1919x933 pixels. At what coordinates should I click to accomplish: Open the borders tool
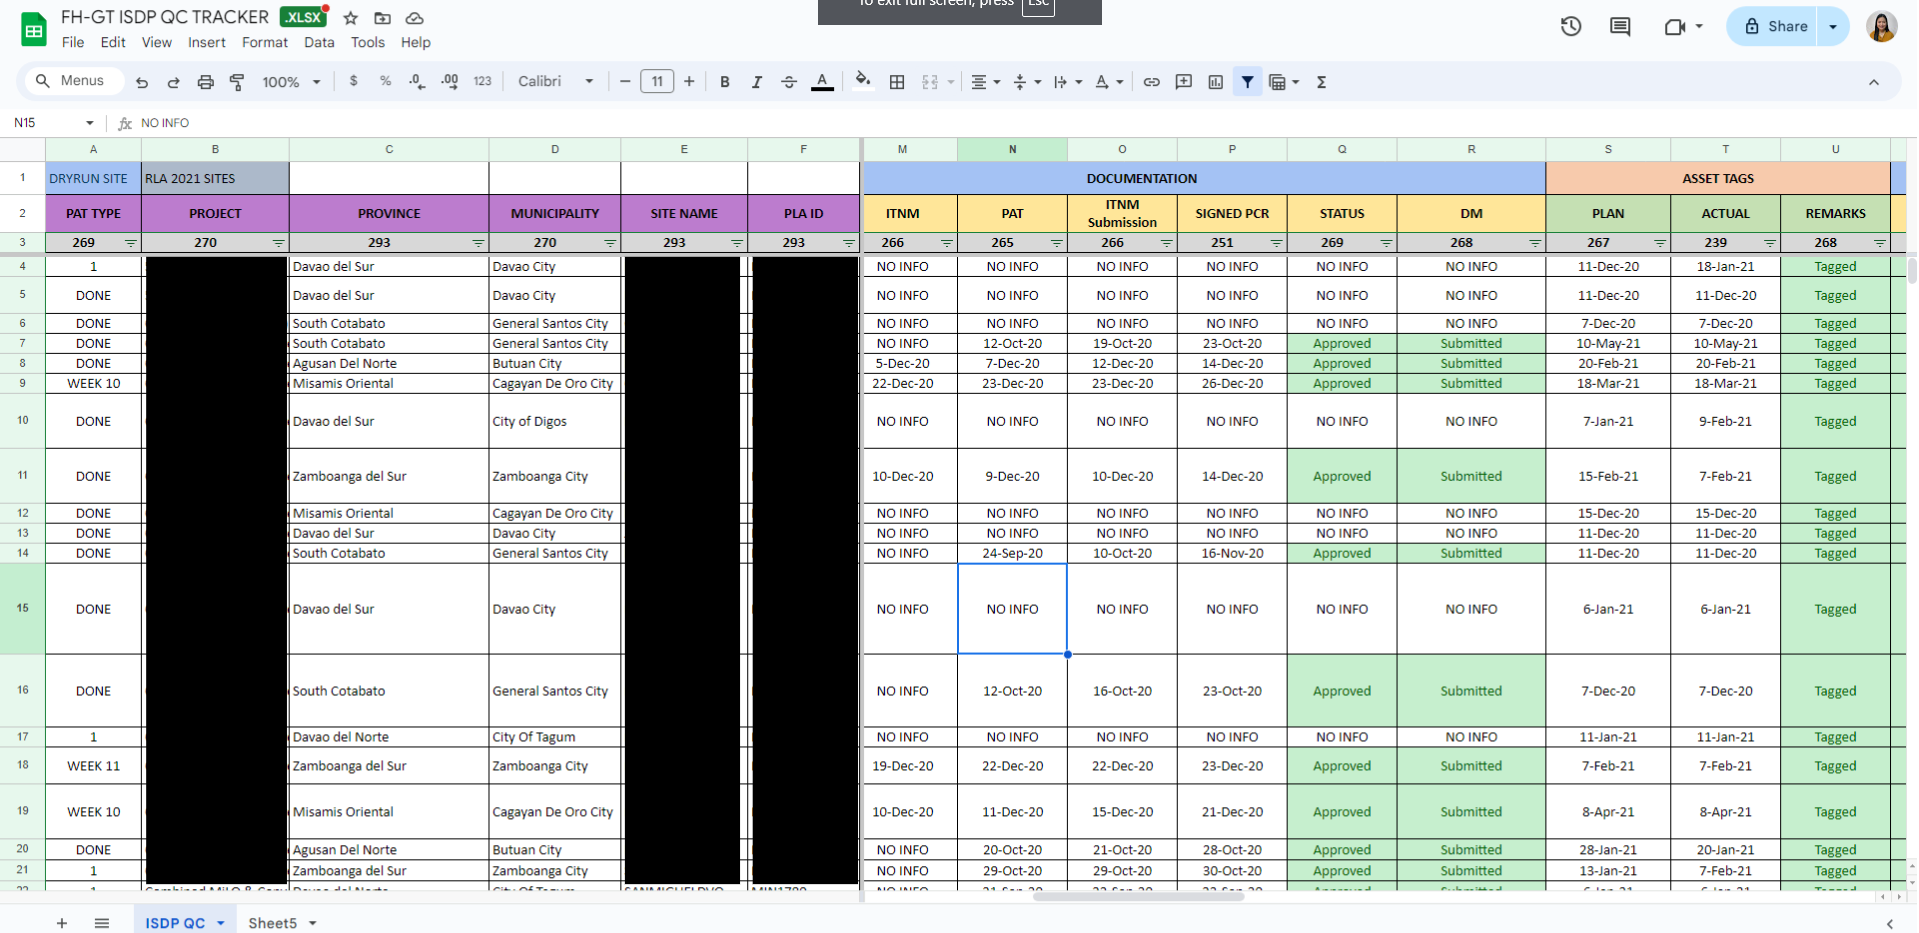[897, 82]
